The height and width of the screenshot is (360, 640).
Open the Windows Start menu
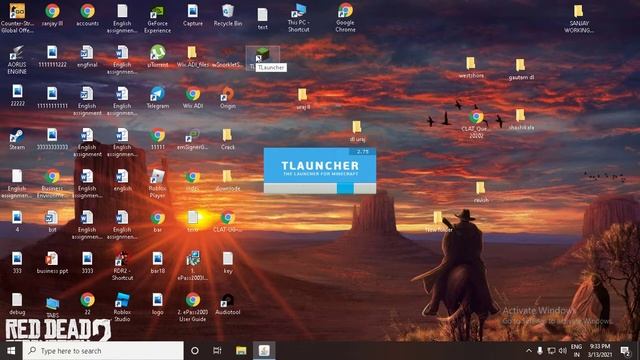11,351
